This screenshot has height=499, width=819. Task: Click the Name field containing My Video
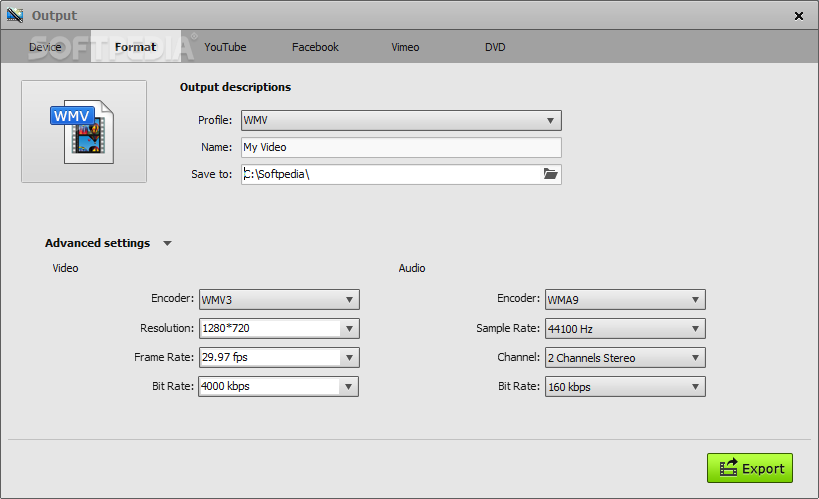pos(401,147)
